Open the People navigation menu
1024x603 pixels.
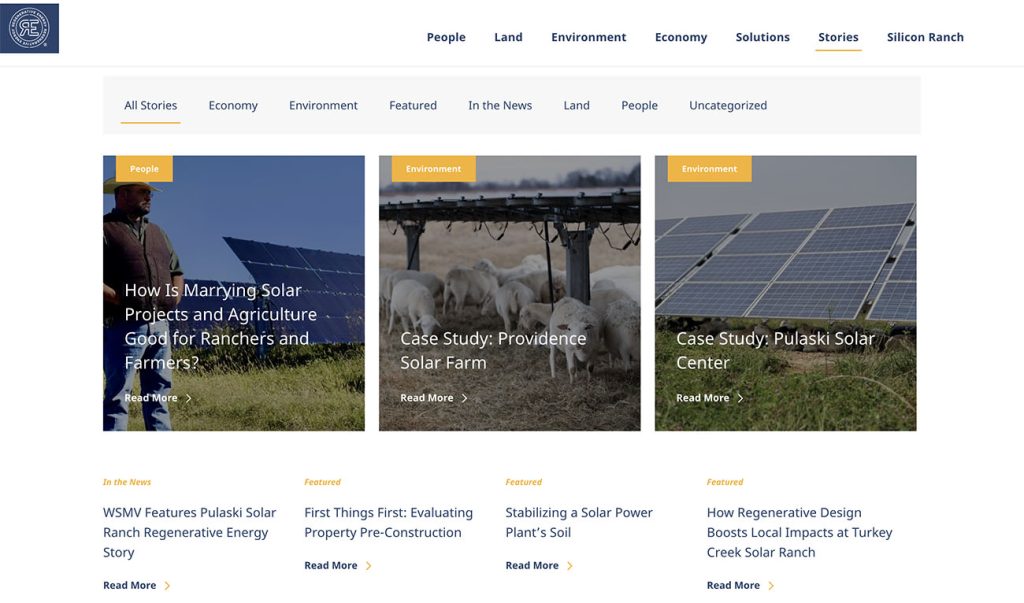click(x=446, y=37)
